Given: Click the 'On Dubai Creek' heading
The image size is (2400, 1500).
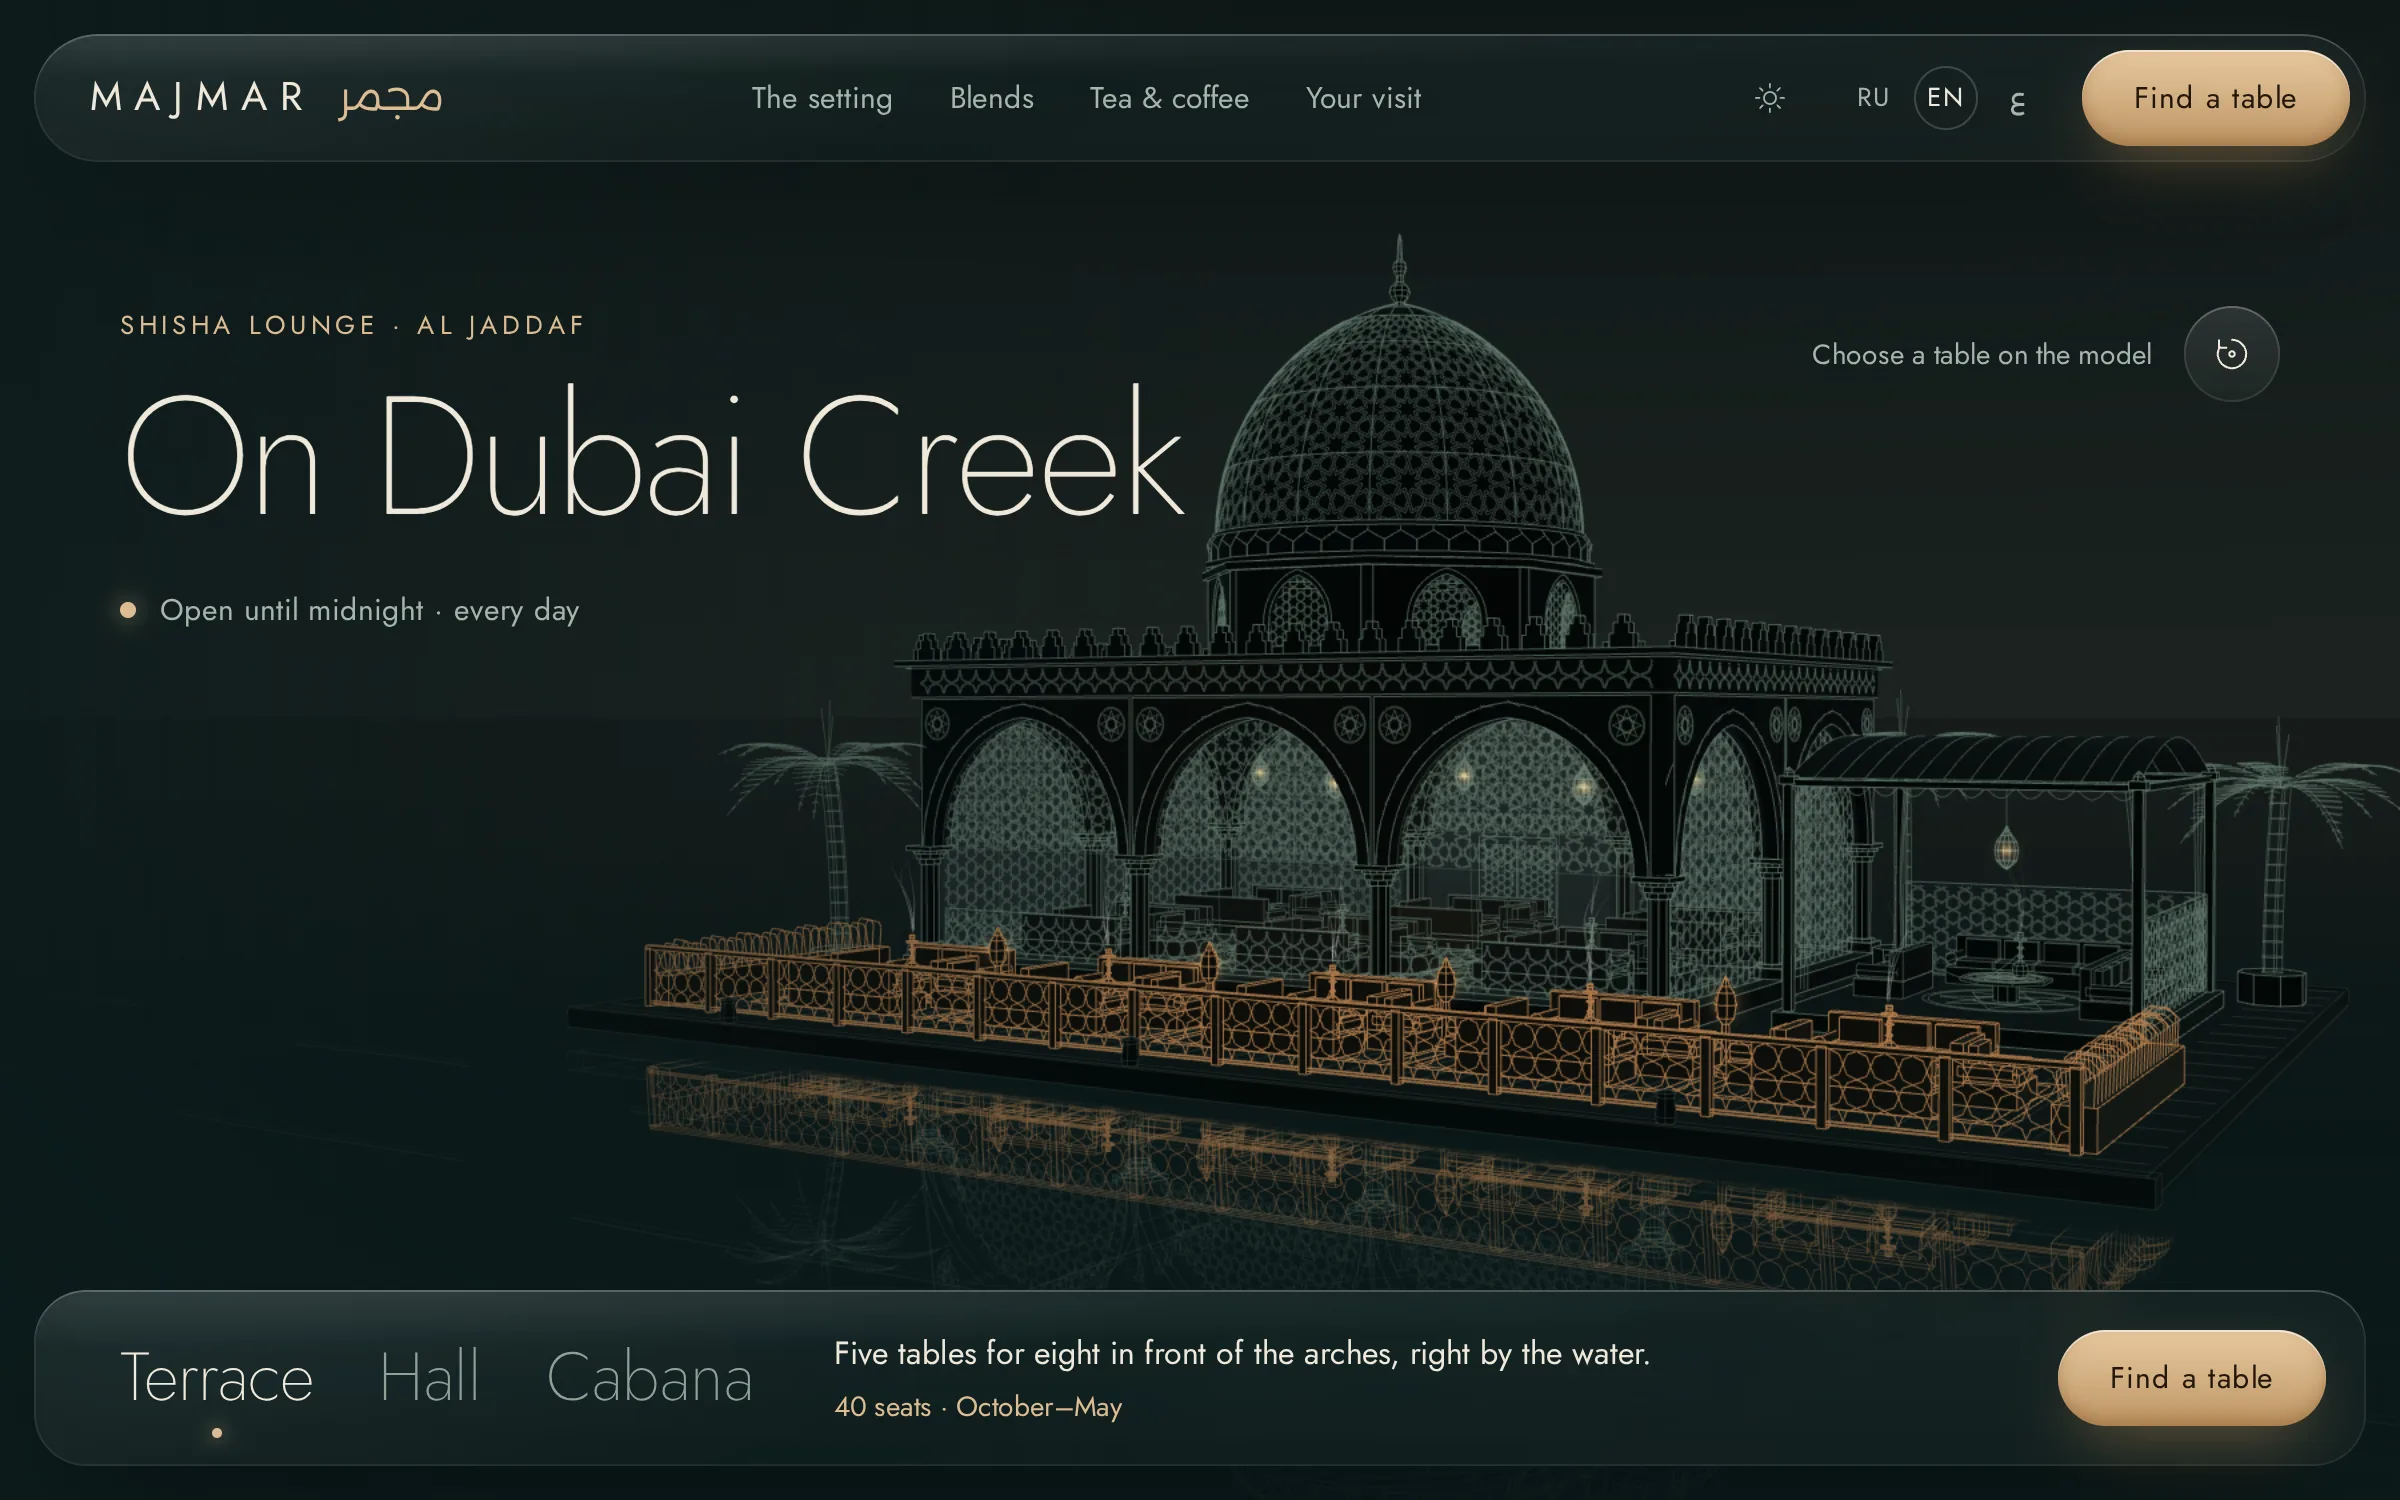Looking at the screenshot, I should [655, 454].
